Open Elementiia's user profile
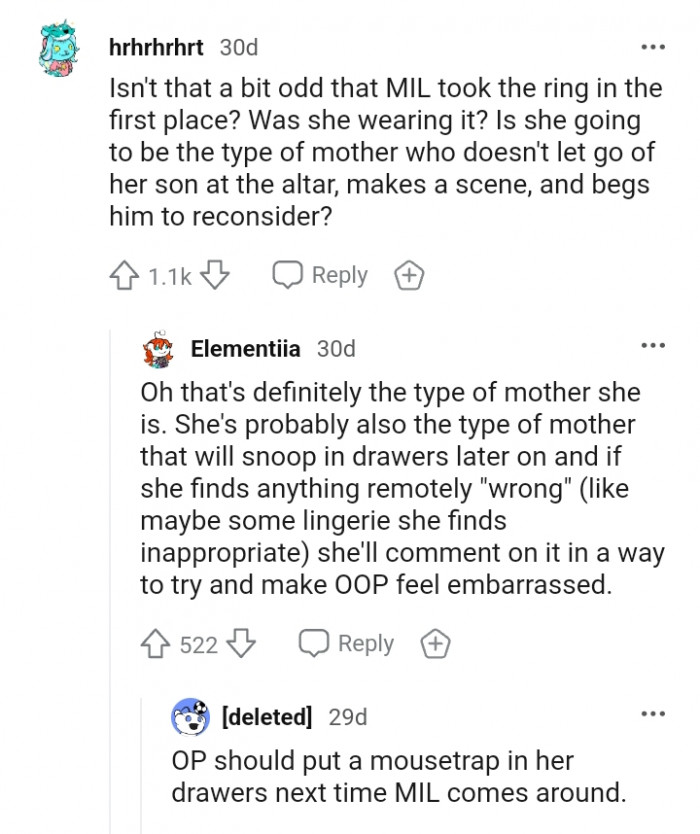The height and width of the screenshot is (834, 700). tap(245, 349)
